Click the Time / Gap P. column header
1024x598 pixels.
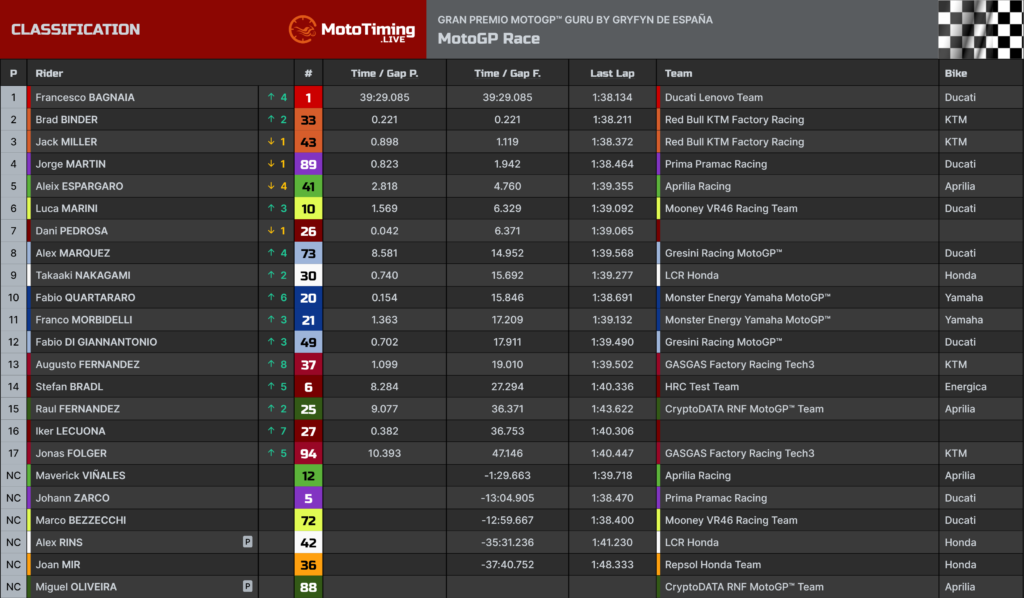tap(384, 73)
